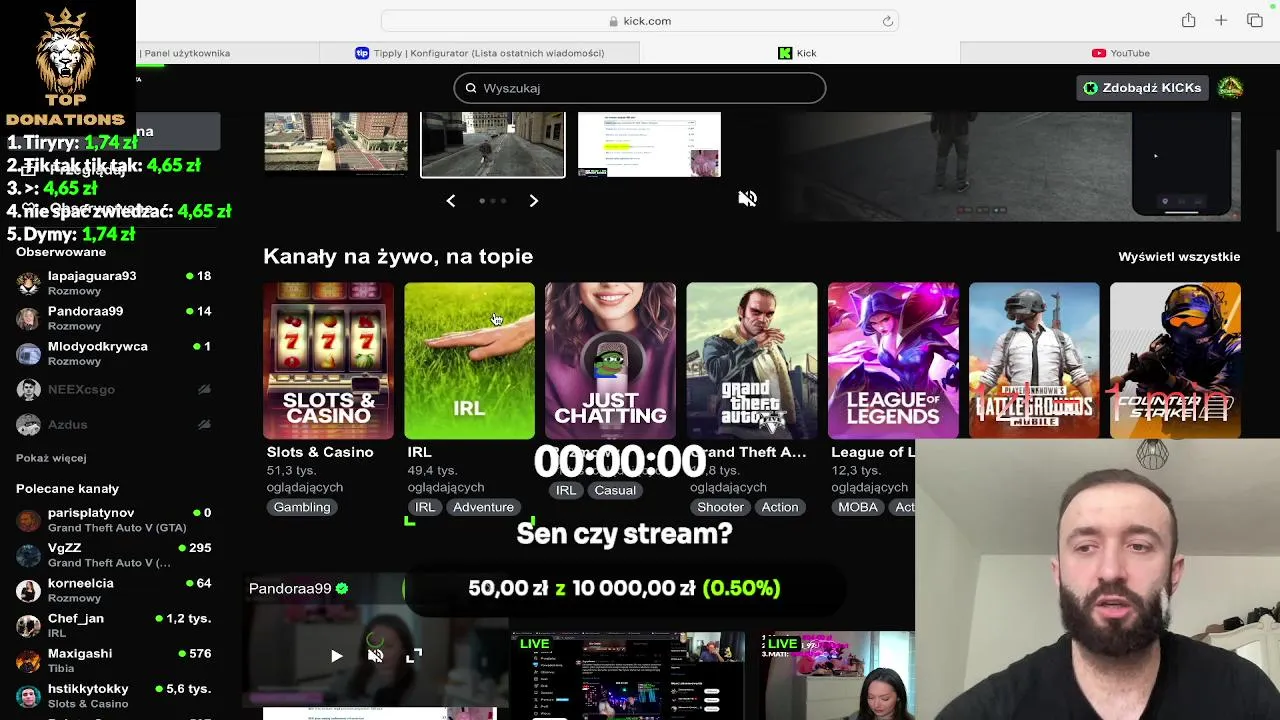This screenshot has width=1280, height=720.
Task: Click lapajaguara93 avatar icon
Action: (29, 283)
